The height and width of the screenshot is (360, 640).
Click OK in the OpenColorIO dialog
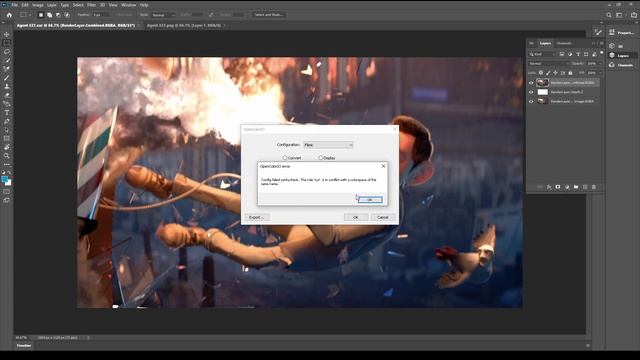tap(356, 218)
